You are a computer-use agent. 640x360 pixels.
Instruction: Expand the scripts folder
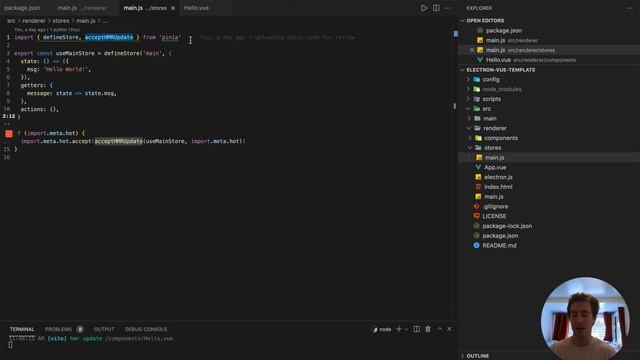(491, 99)
